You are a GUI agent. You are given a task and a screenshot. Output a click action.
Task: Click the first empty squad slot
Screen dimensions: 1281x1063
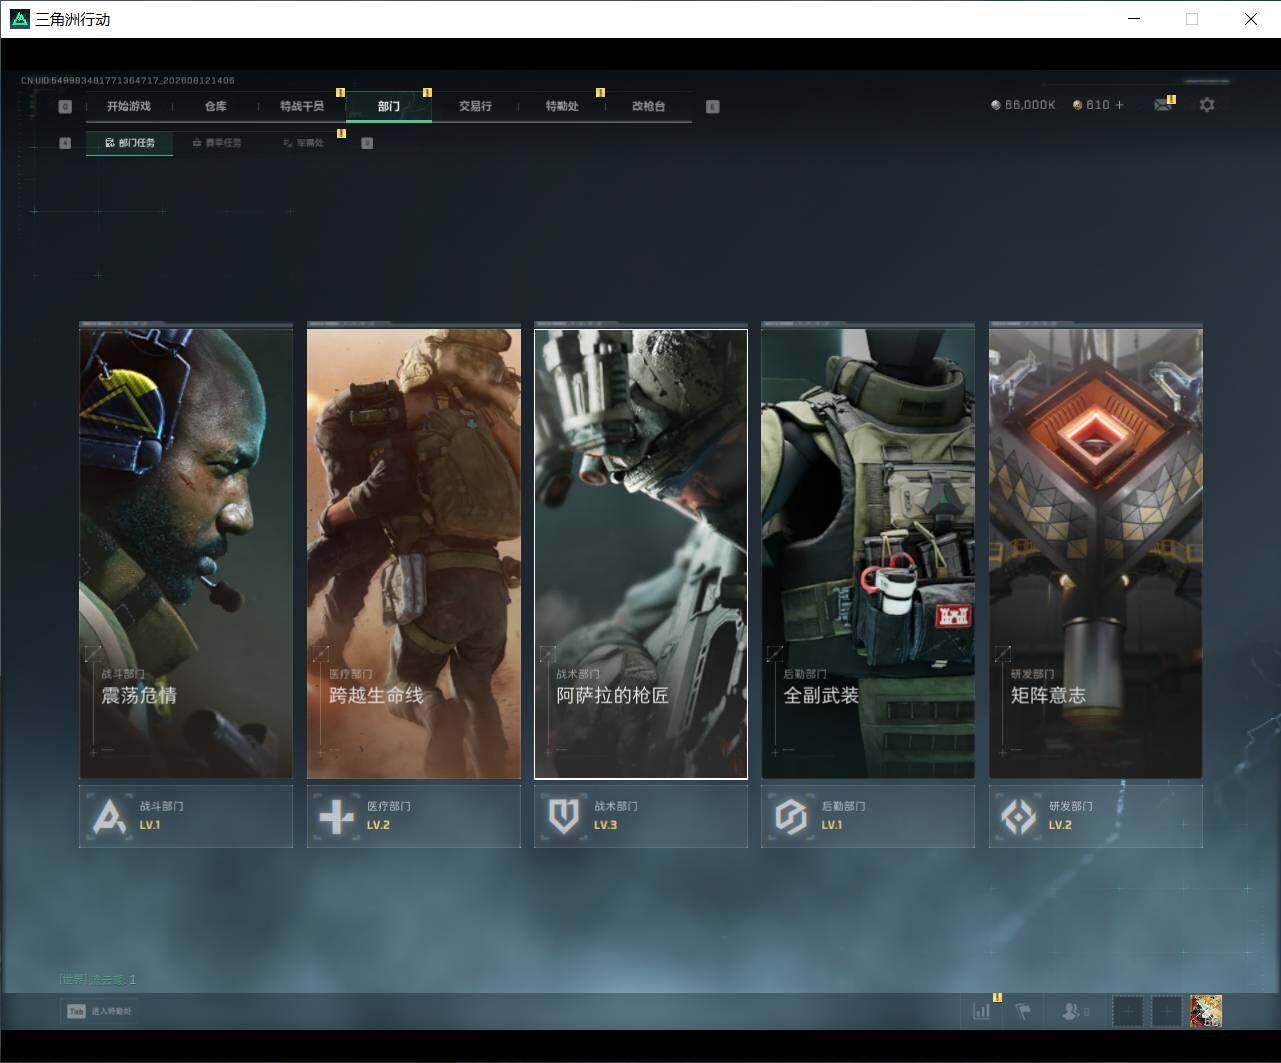[1128, 1011]
